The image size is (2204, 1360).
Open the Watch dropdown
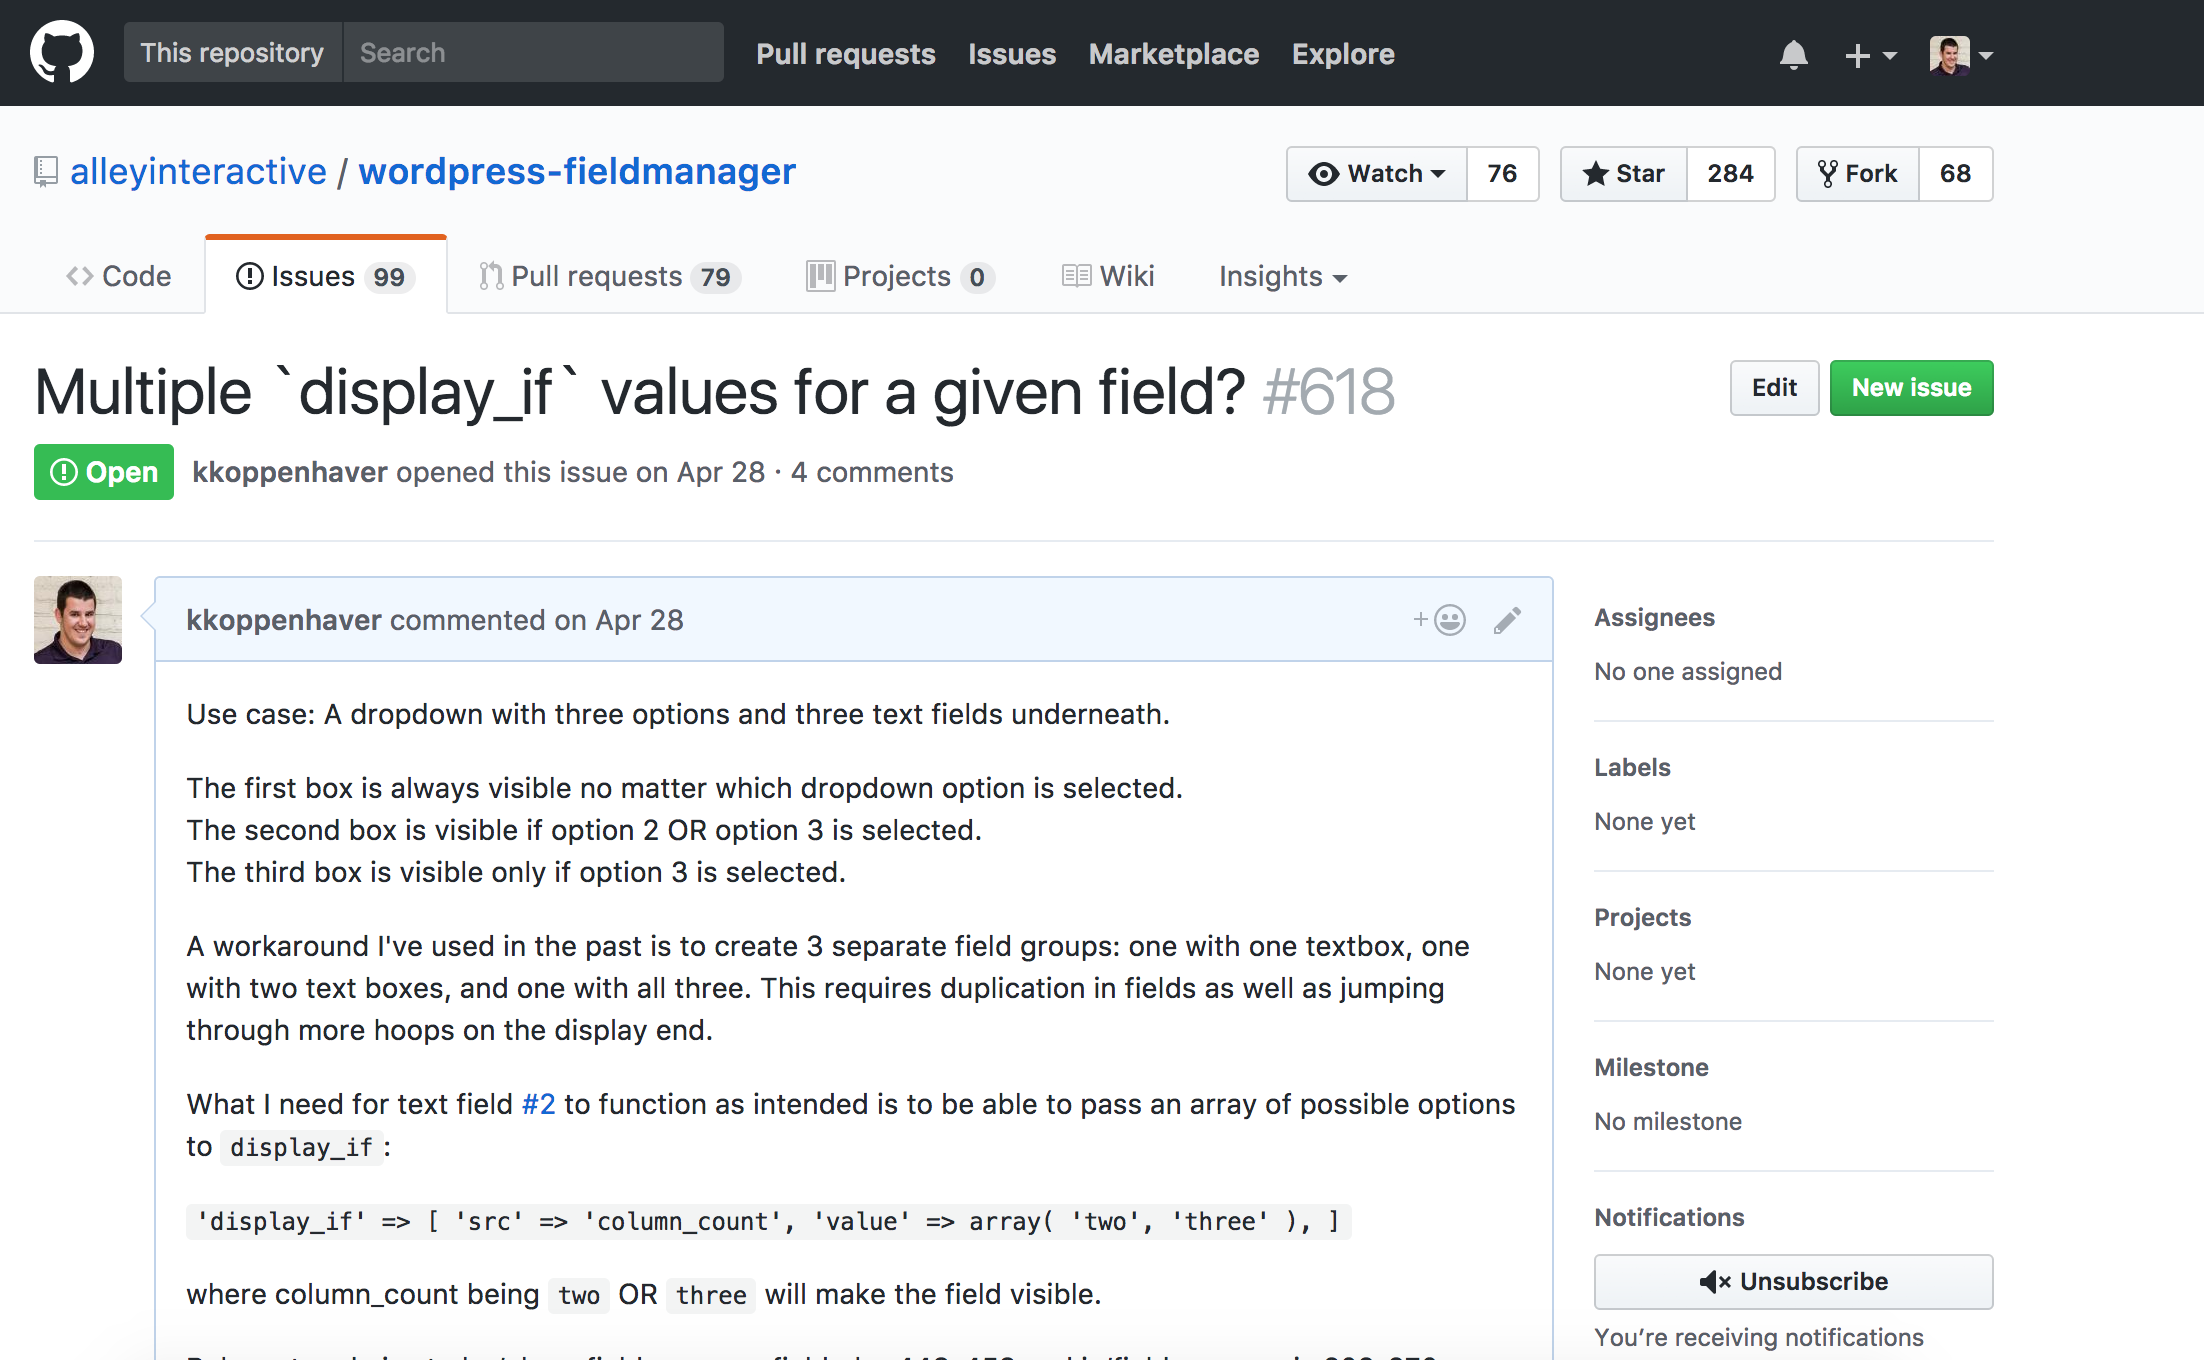(x=1377, y=174)
